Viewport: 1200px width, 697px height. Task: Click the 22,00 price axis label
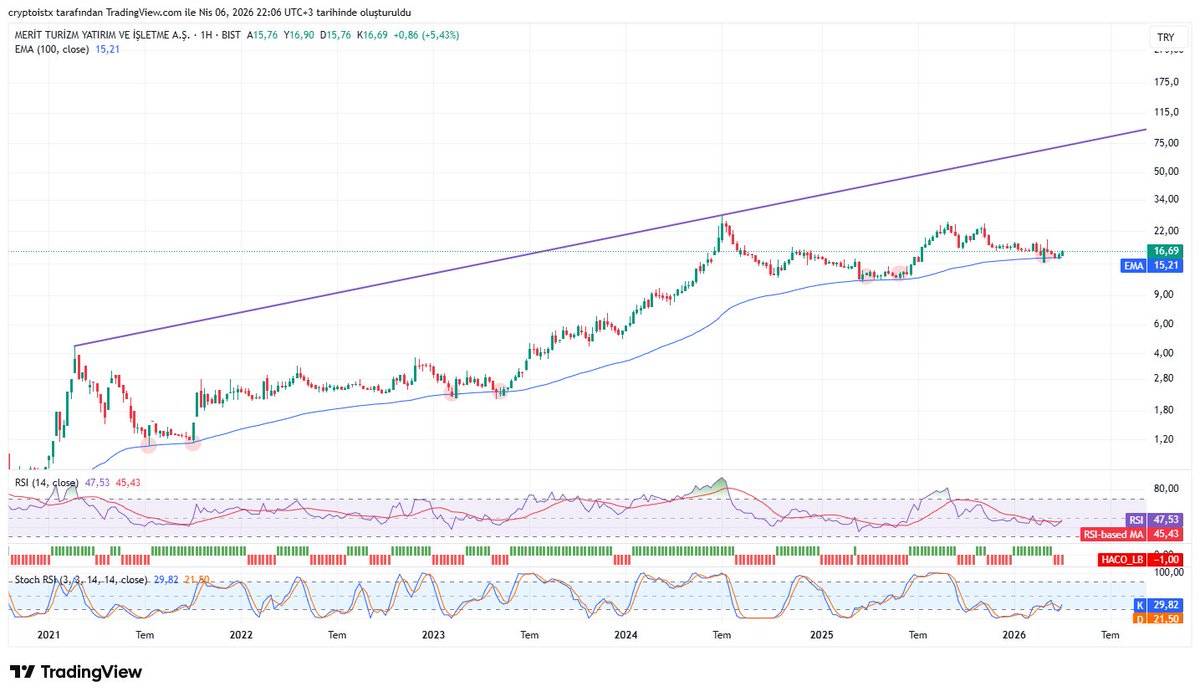click(1165, 230)
